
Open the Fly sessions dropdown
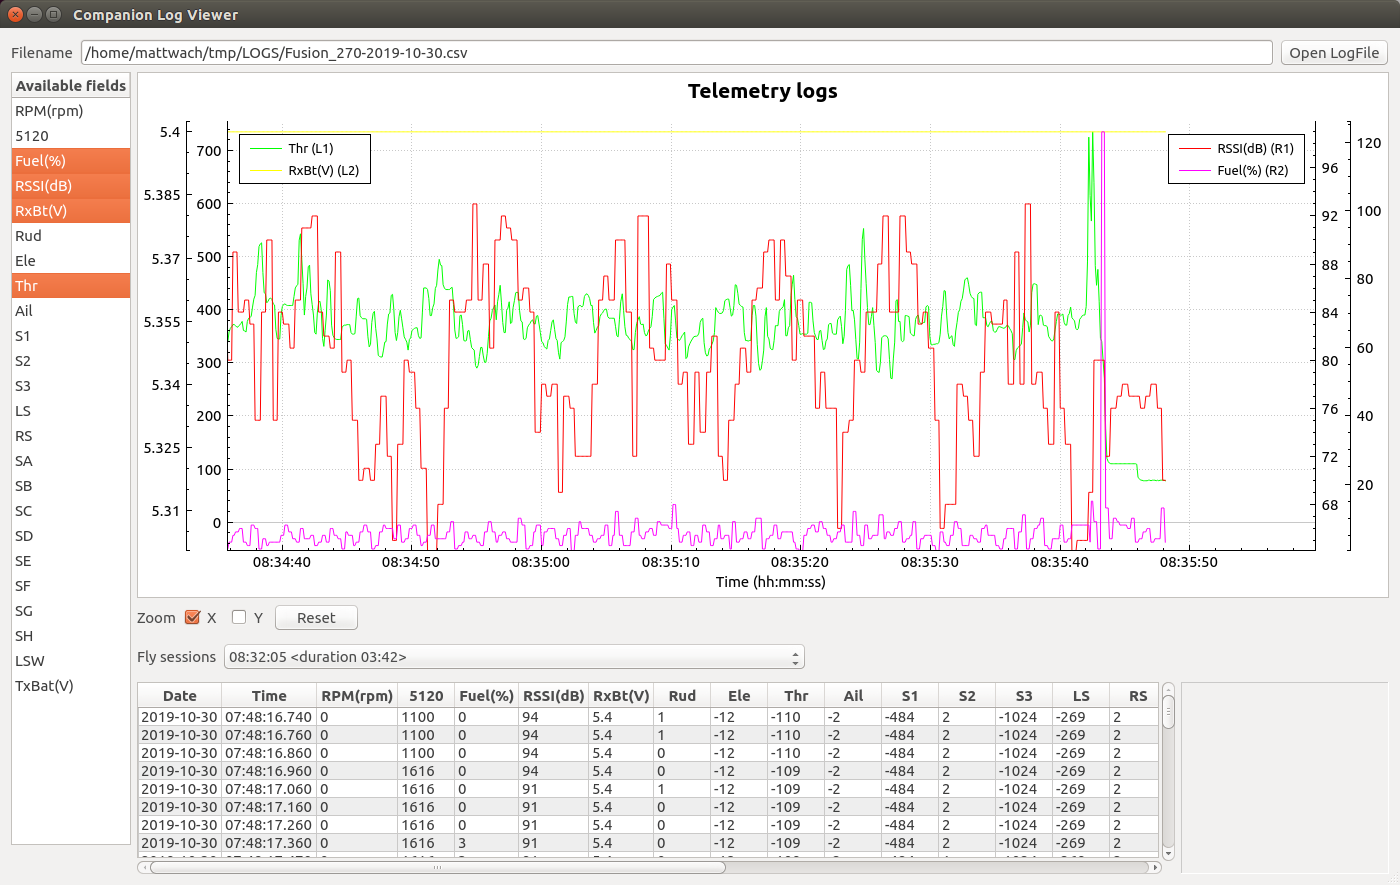515,657
